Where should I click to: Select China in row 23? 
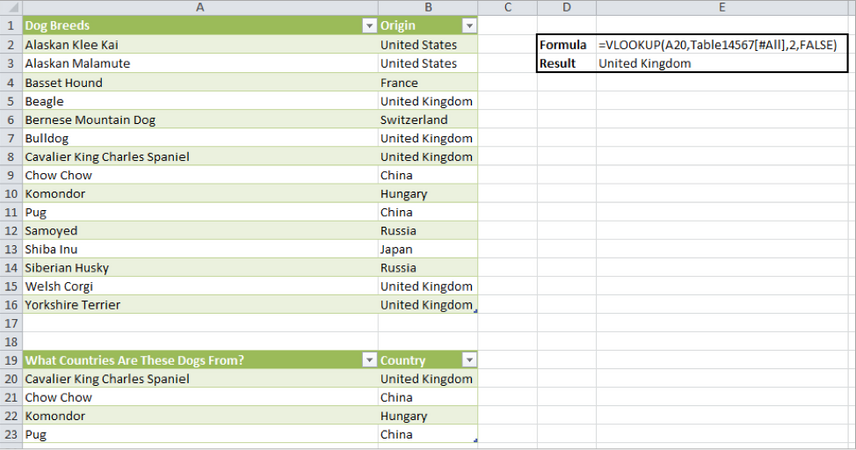click(x=428, y=435)
